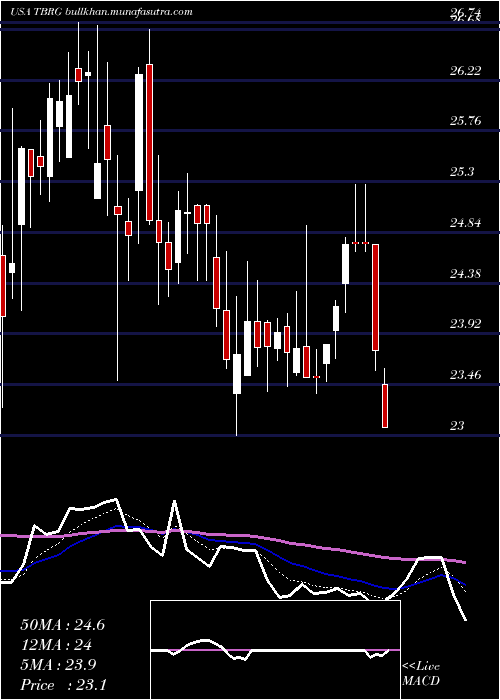500x700 pixels.
Task: Select the 23.46 price axis label
Action: (x=466, y=375)
